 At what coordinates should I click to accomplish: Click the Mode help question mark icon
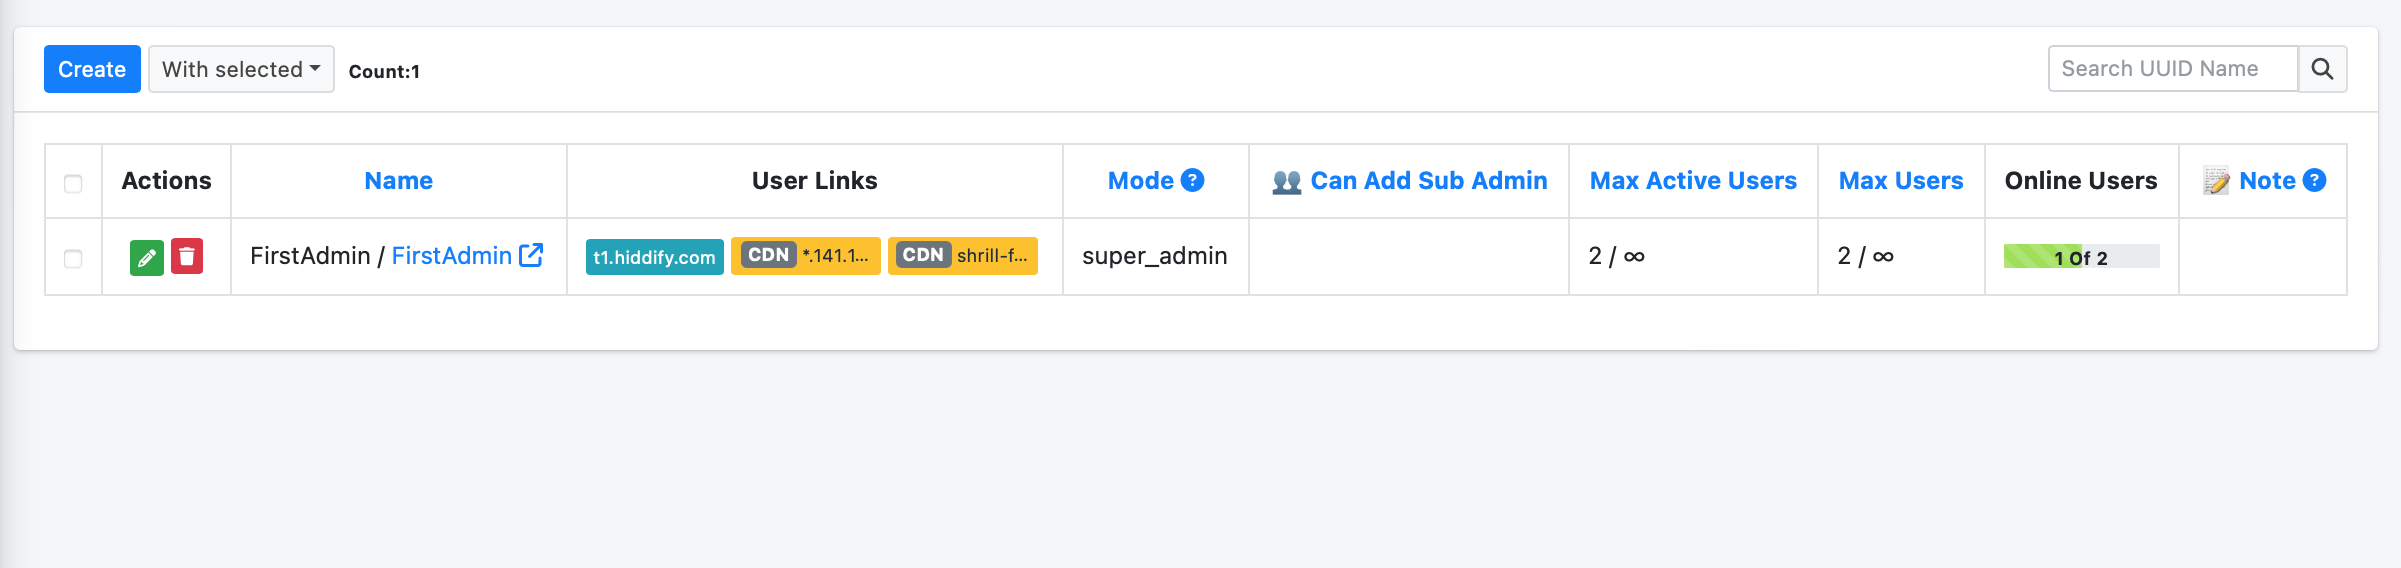point(1192,180)
